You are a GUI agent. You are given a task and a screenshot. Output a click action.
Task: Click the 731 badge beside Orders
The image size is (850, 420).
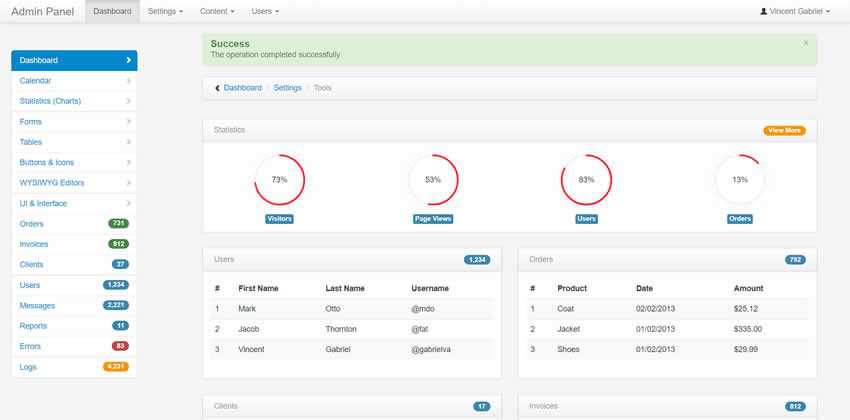point(118,224)
